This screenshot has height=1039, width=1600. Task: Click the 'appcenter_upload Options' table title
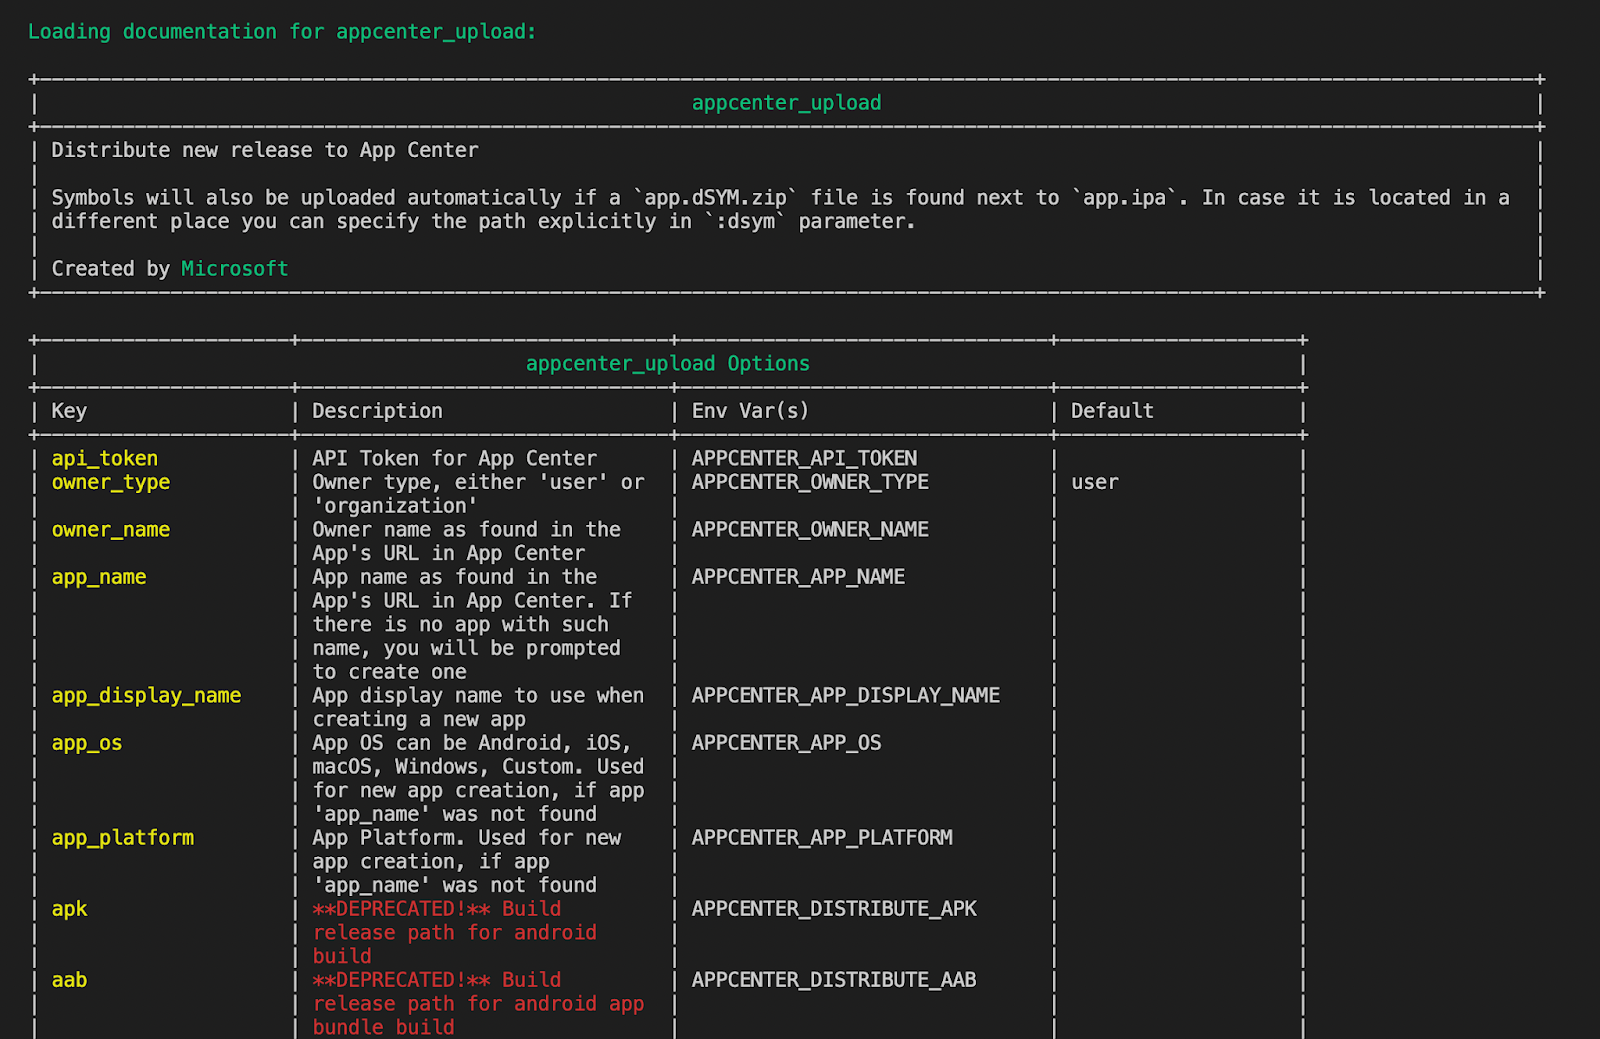pyautogui.click(x=668, y=364)
